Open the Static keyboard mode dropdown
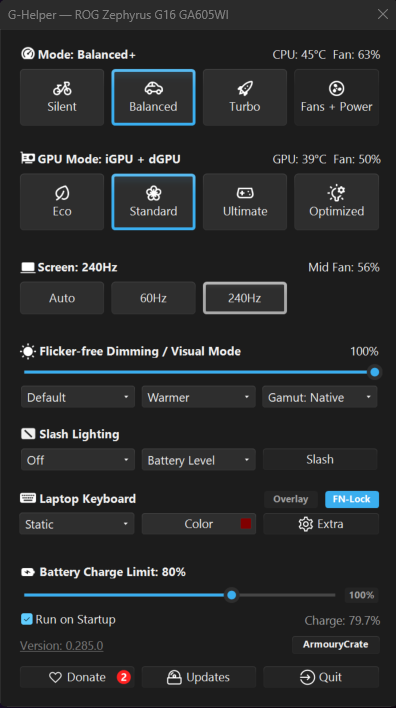Image resolution: width=396 pixels, height=708 pixels. pyautogui.click(x=77, y=524)
